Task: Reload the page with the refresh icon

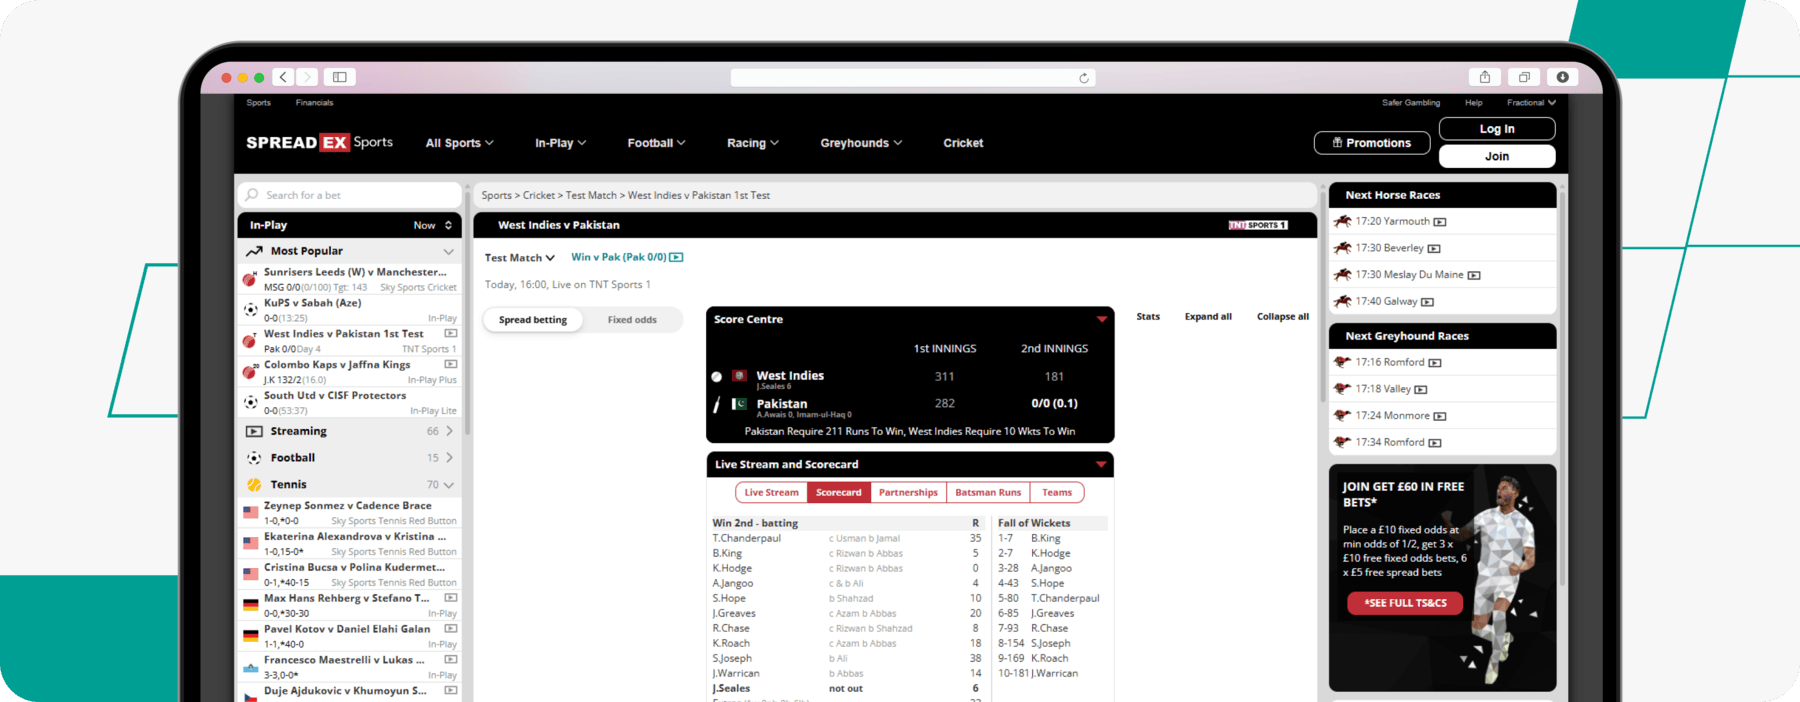Action: point(1084,78)
